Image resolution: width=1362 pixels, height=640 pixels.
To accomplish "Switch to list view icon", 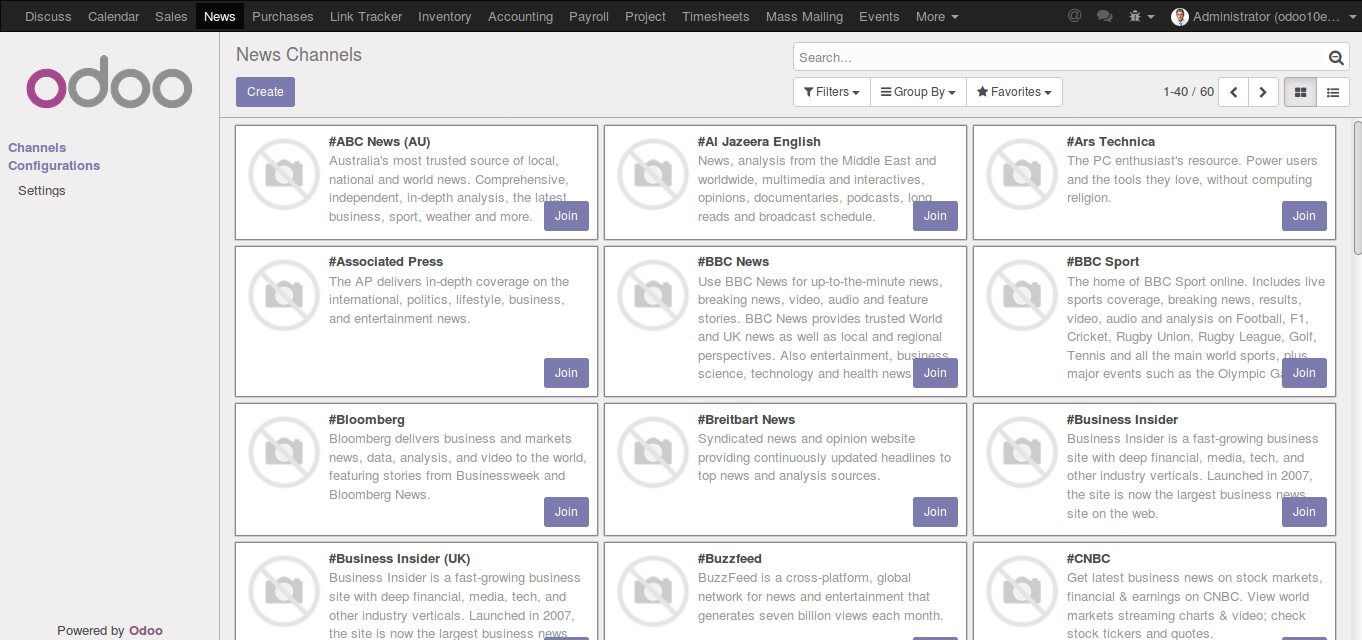I will point(1333,92).
